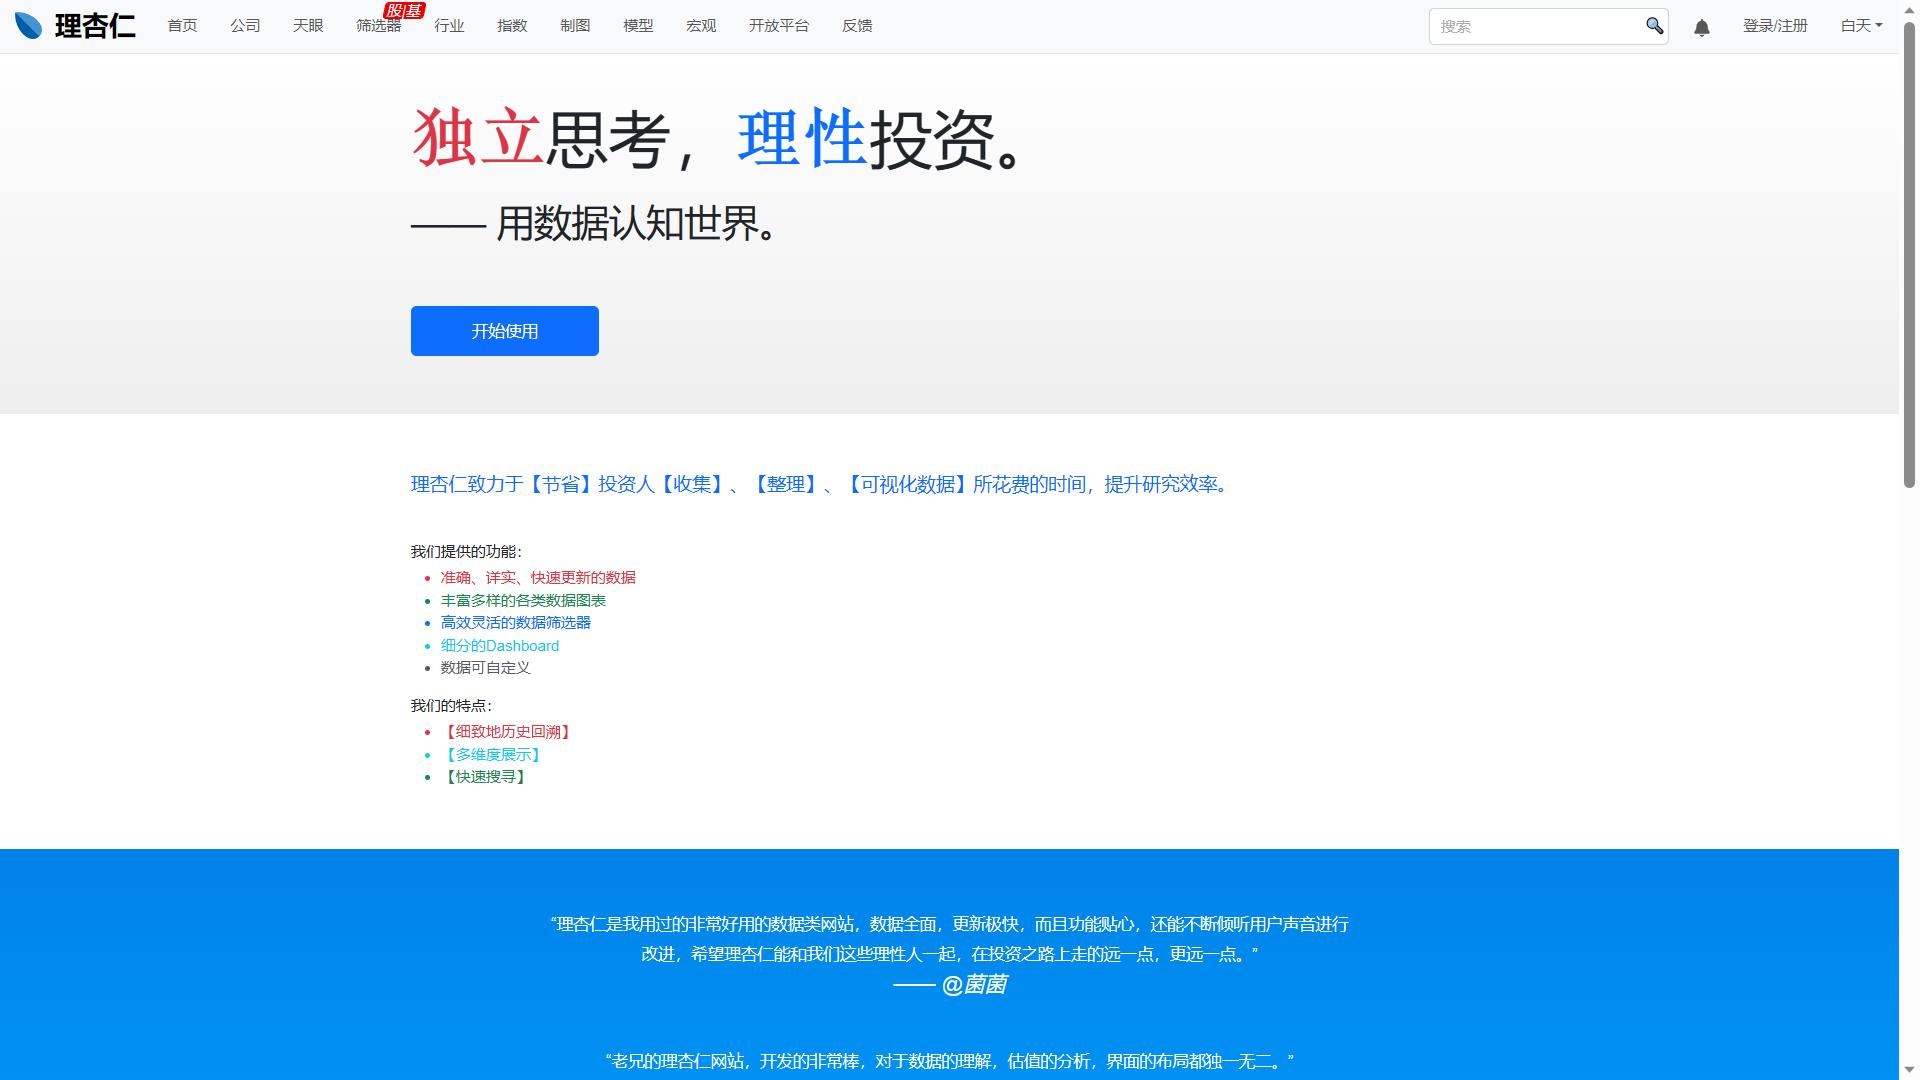The height and width of the screenshot is (1080, 1920).
Task: Click the 高效灵活的数据筛选器 link
Action: click(516, 622)
